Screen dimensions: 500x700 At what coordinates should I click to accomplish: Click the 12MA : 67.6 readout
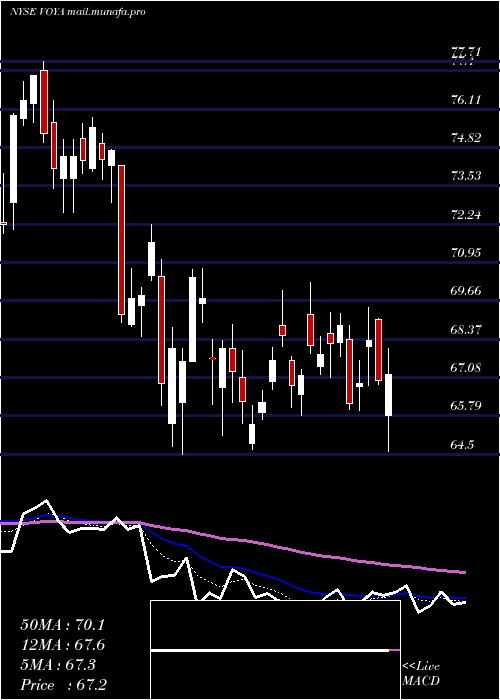coord(62,645)
